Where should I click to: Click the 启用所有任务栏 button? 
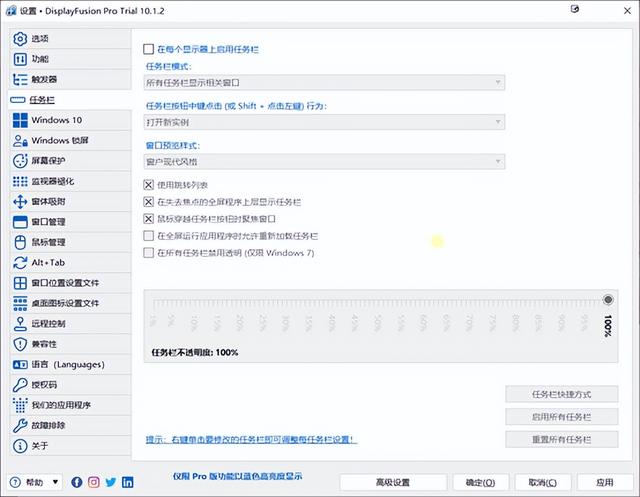pyautogui.click(x=562, y=417)
